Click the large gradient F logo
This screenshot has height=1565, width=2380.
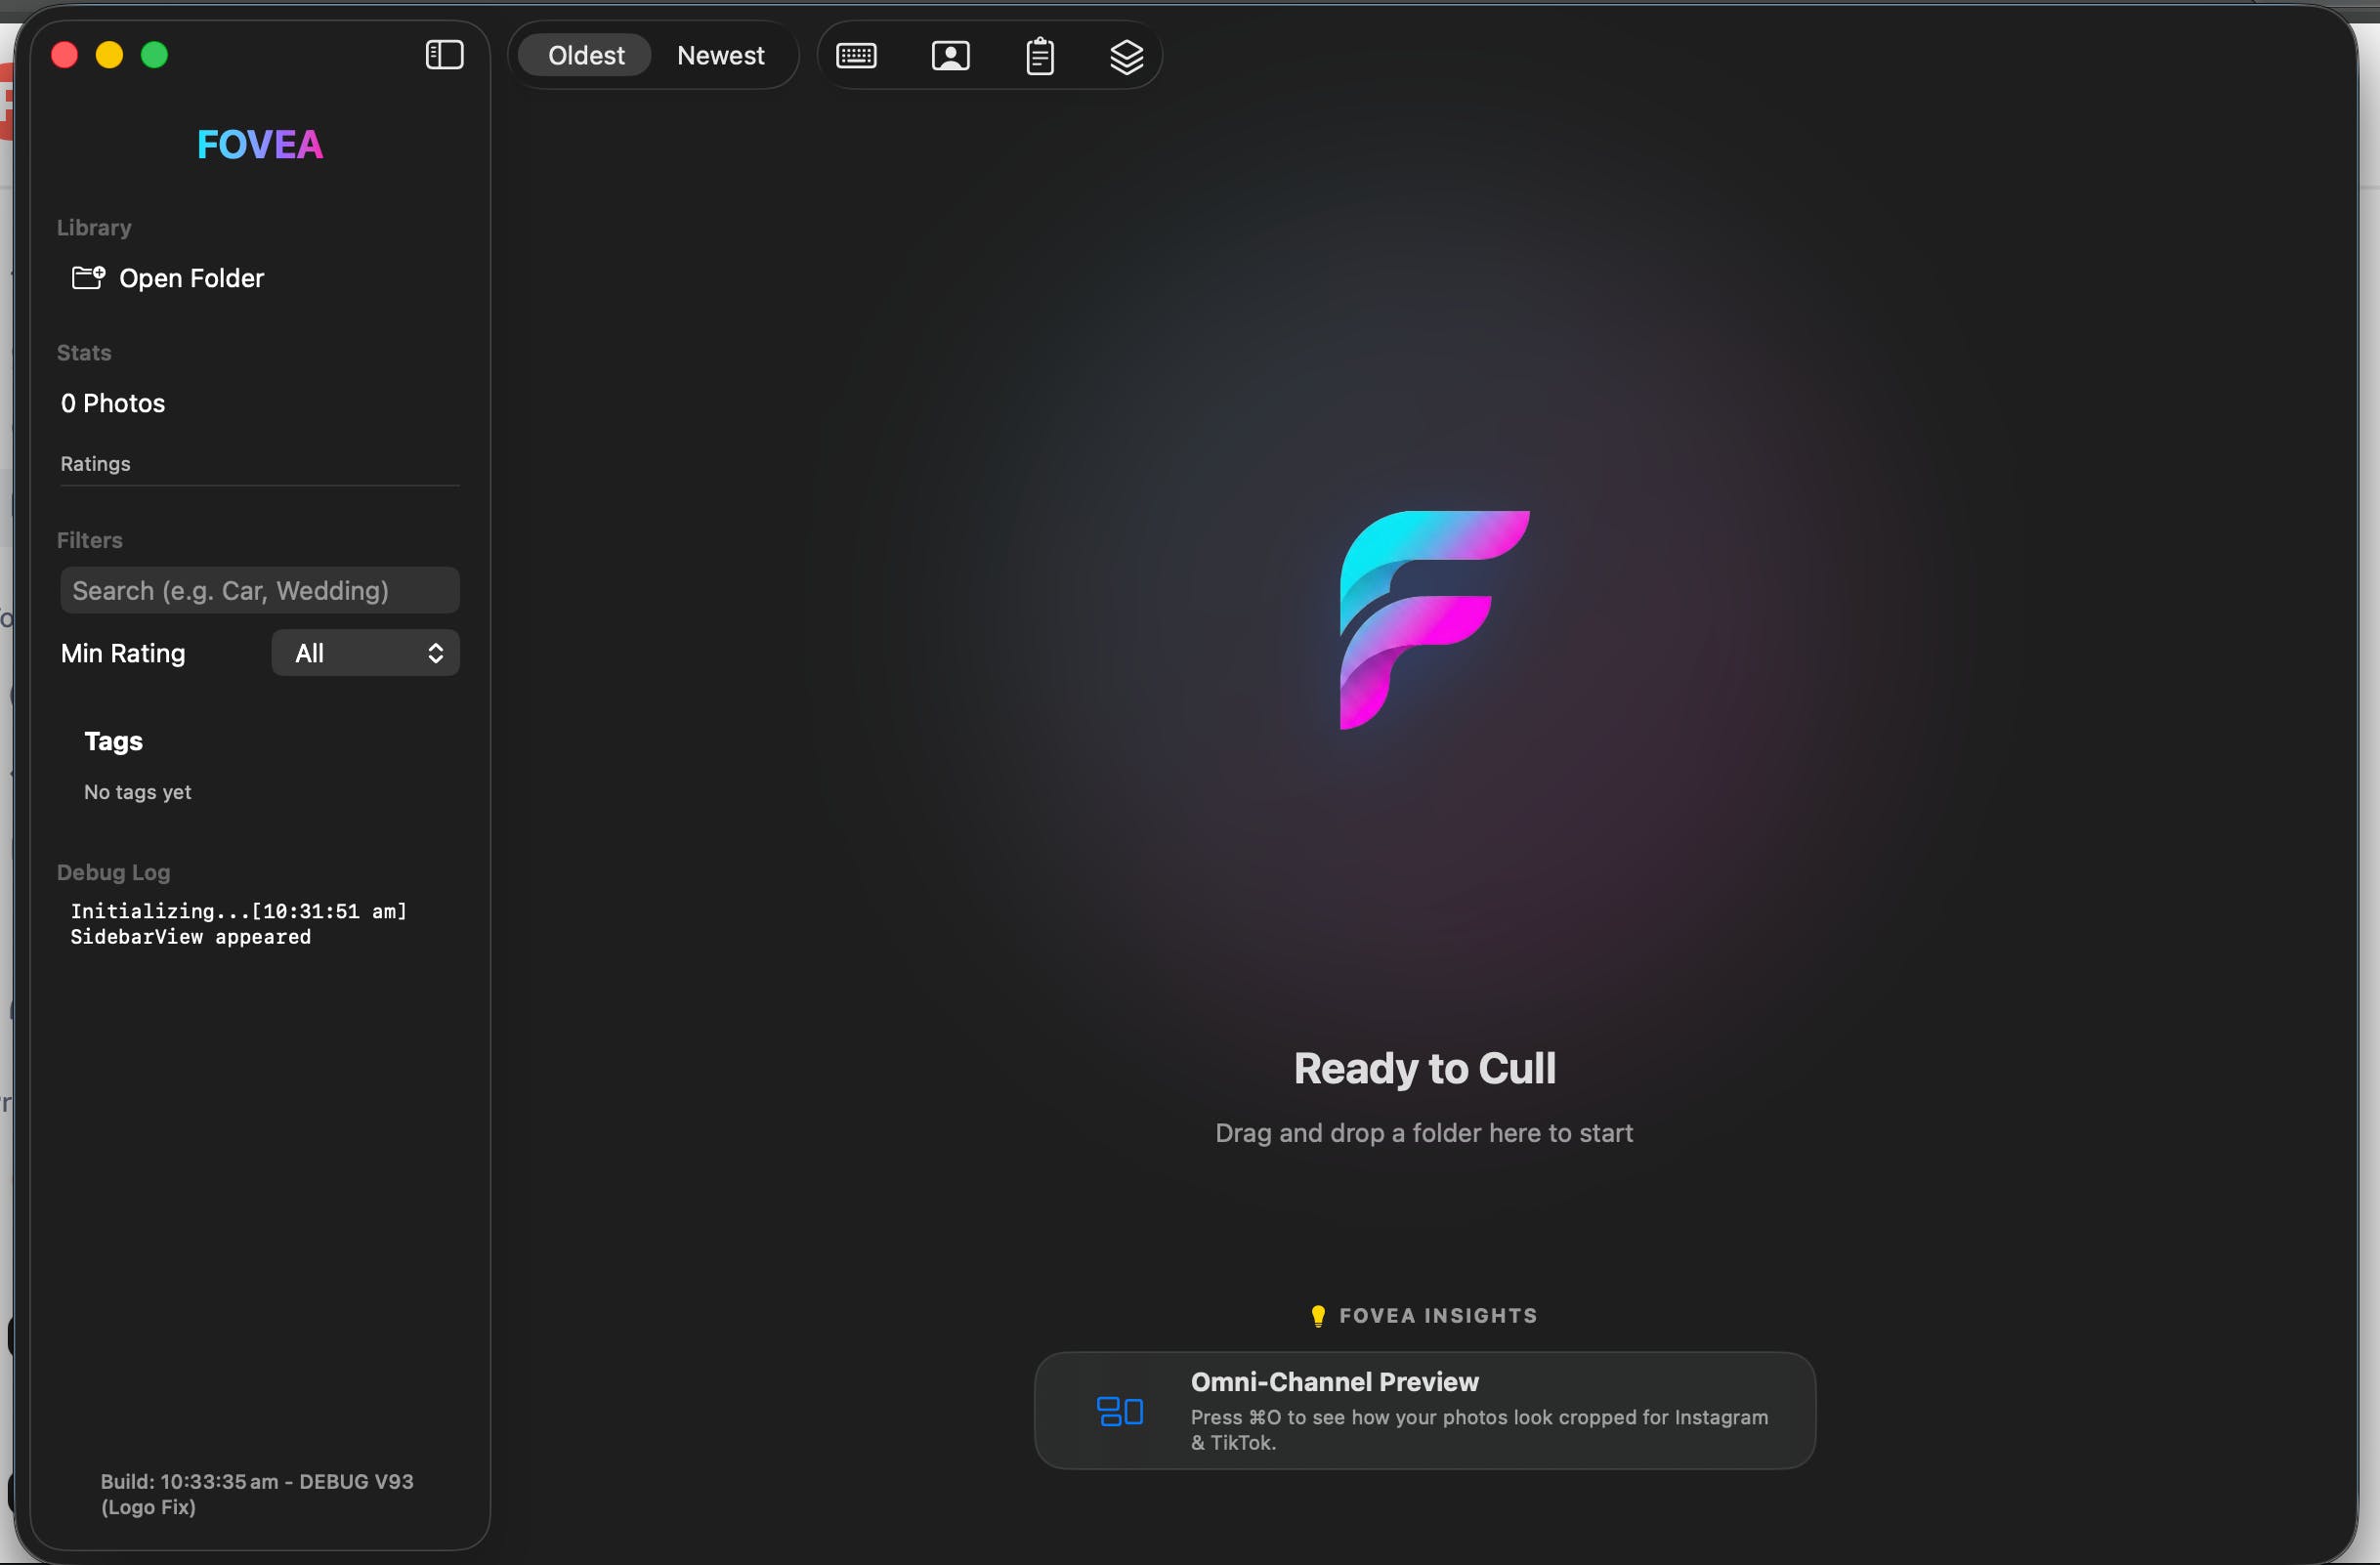[1433, 620]
